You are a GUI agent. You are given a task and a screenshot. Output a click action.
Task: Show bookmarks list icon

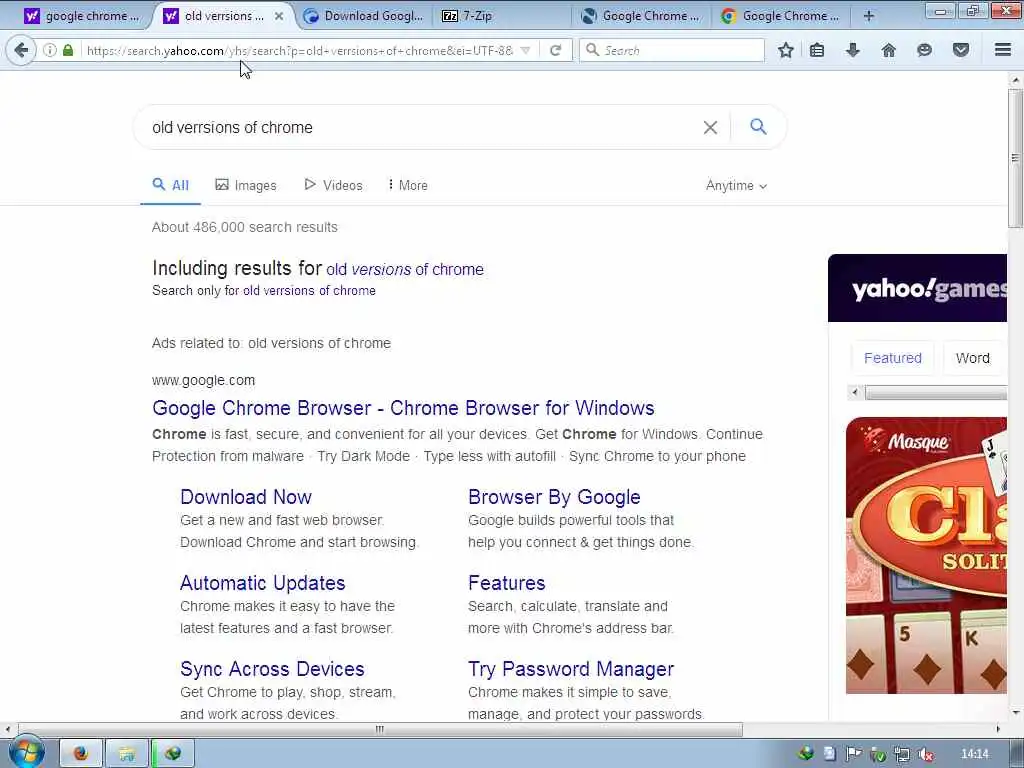tap(817, 50)
